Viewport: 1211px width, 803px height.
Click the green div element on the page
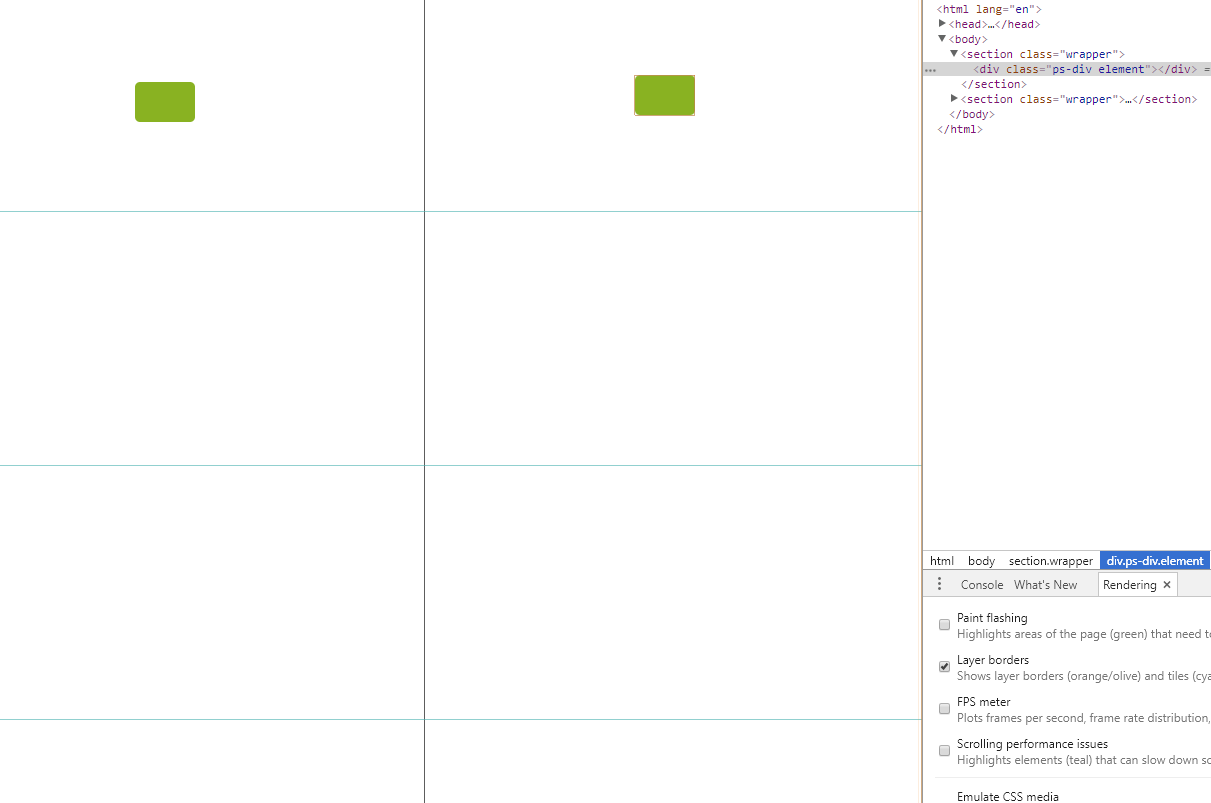(164, 101)
